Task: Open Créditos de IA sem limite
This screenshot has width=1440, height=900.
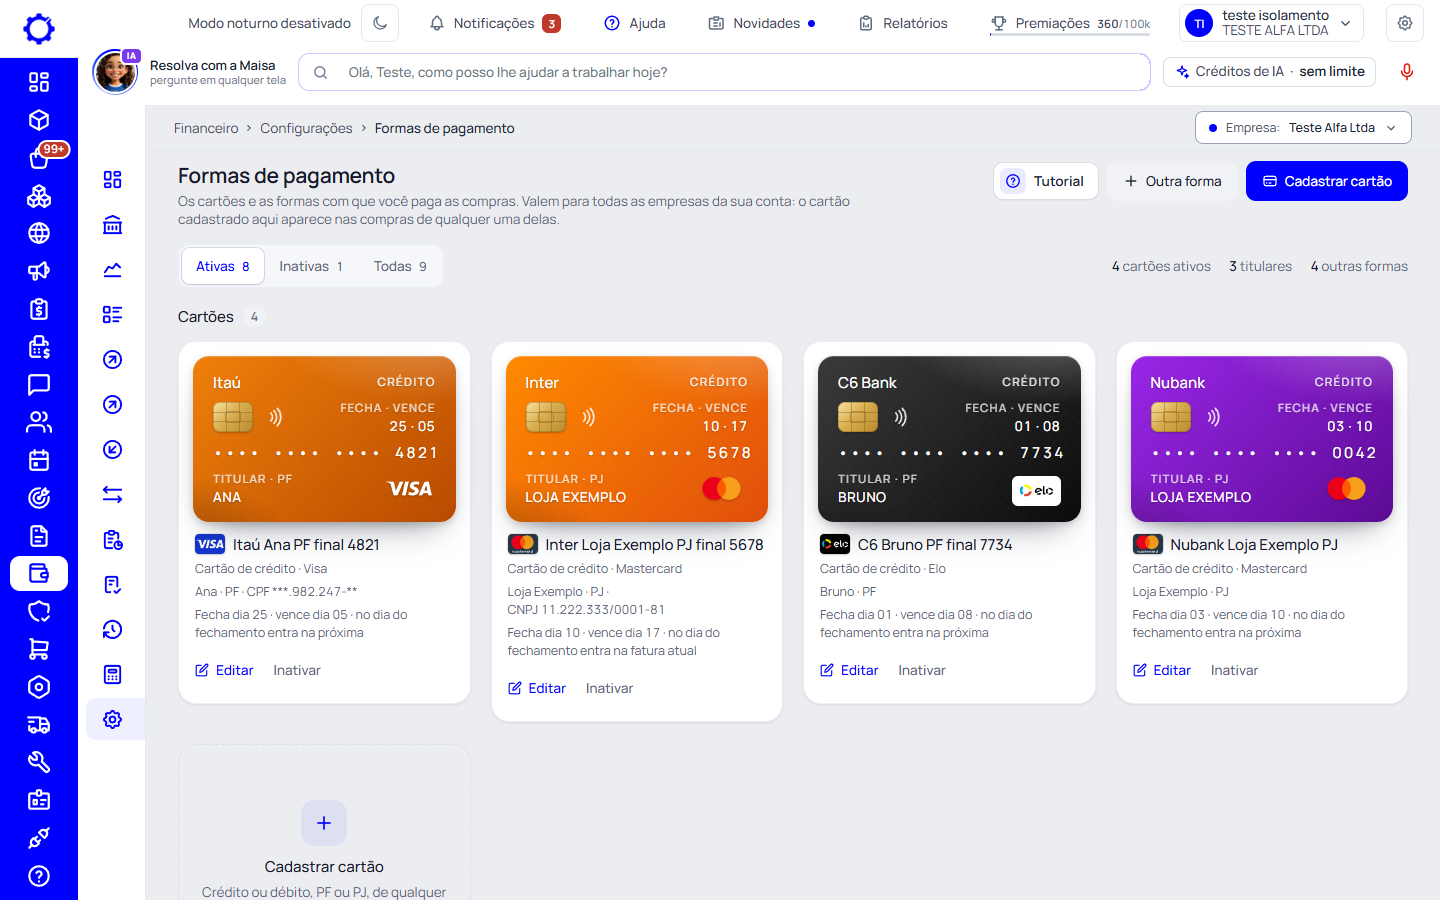Action: pyautogui.click(x=1270, y=72)
